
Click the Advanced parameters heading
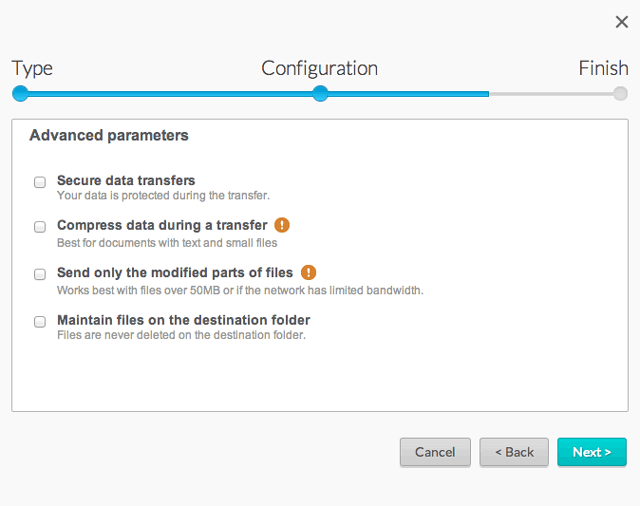tap(109, 135)
